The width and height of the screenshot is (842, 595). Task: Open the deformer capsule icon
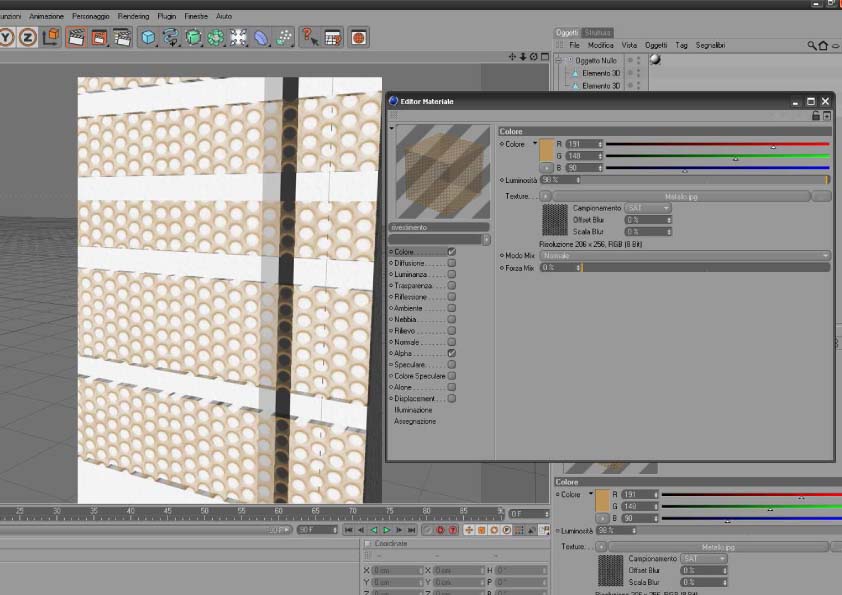261,38
